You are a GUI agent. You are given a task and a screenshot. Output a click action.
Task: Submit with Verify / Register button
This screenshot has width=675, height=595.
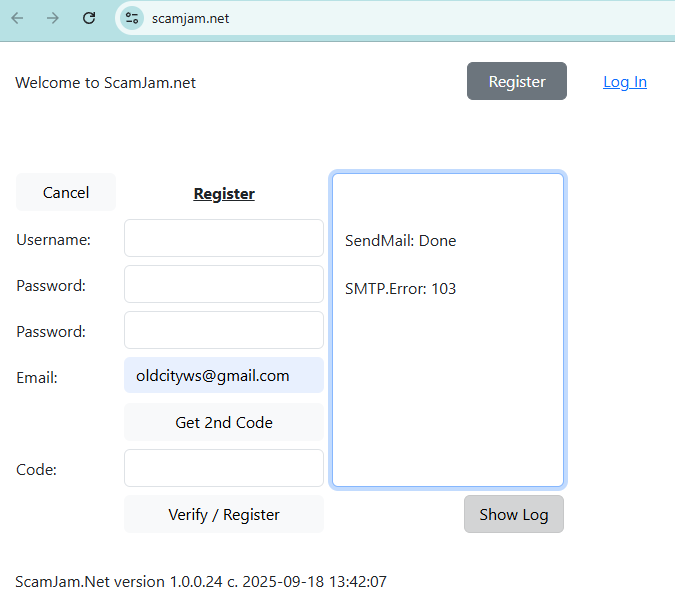(x=224, y=515)
